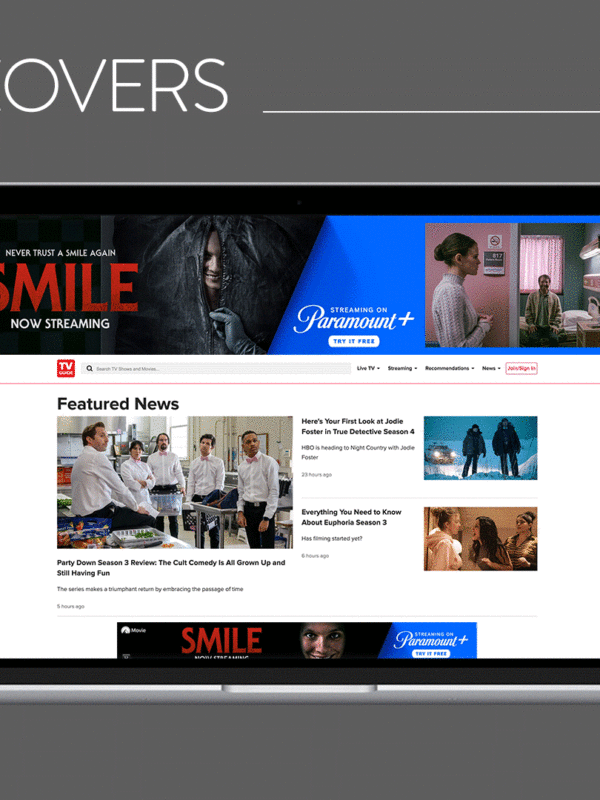Click the SMILE title in the bottom banner ad
This screenshot has width=600, height=800.
pos(221,640)
